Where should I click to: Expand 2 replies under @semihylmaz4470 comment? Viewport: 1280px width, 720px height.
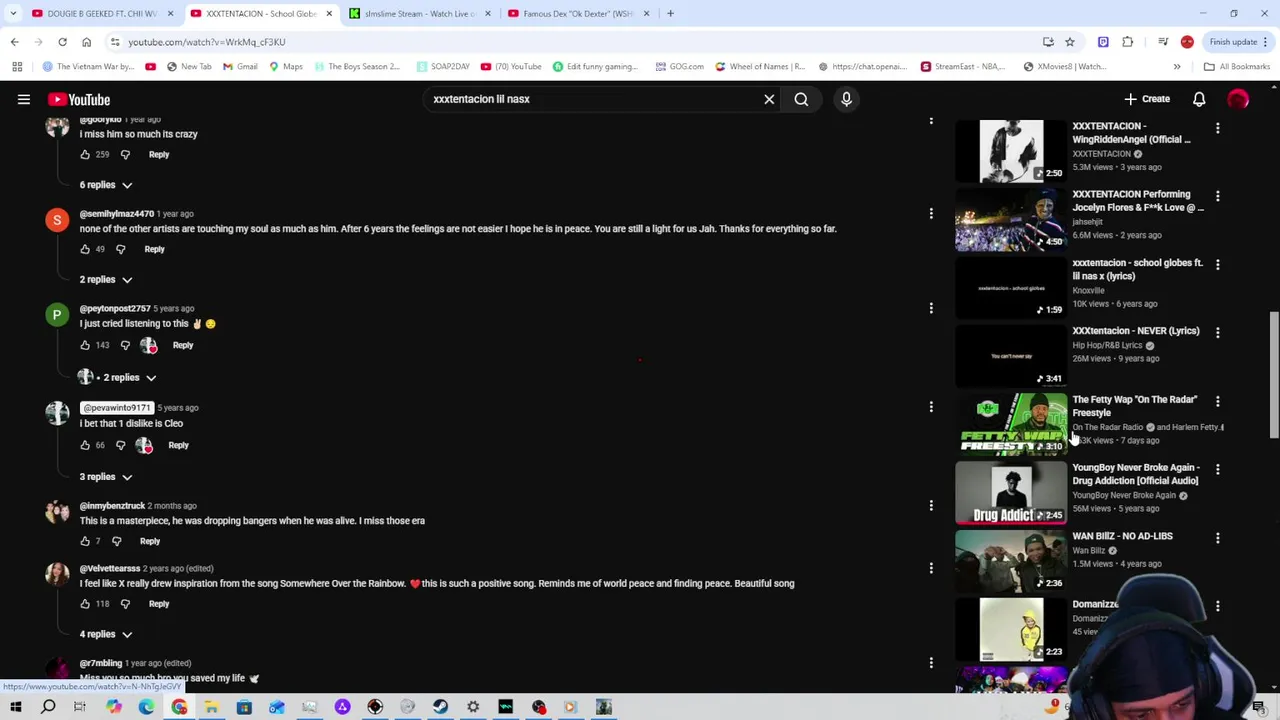click(106, 280)
